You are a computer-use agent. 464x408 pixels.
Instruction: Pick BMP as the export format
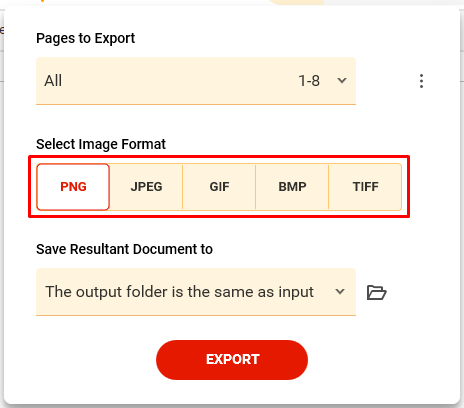(292, 187)
